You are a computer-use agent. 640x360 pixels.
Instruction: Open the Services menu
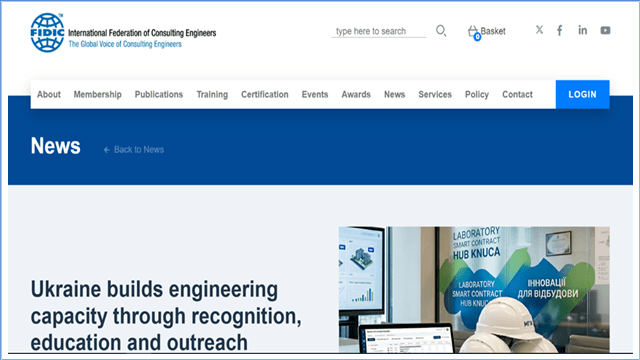point(435,94)
